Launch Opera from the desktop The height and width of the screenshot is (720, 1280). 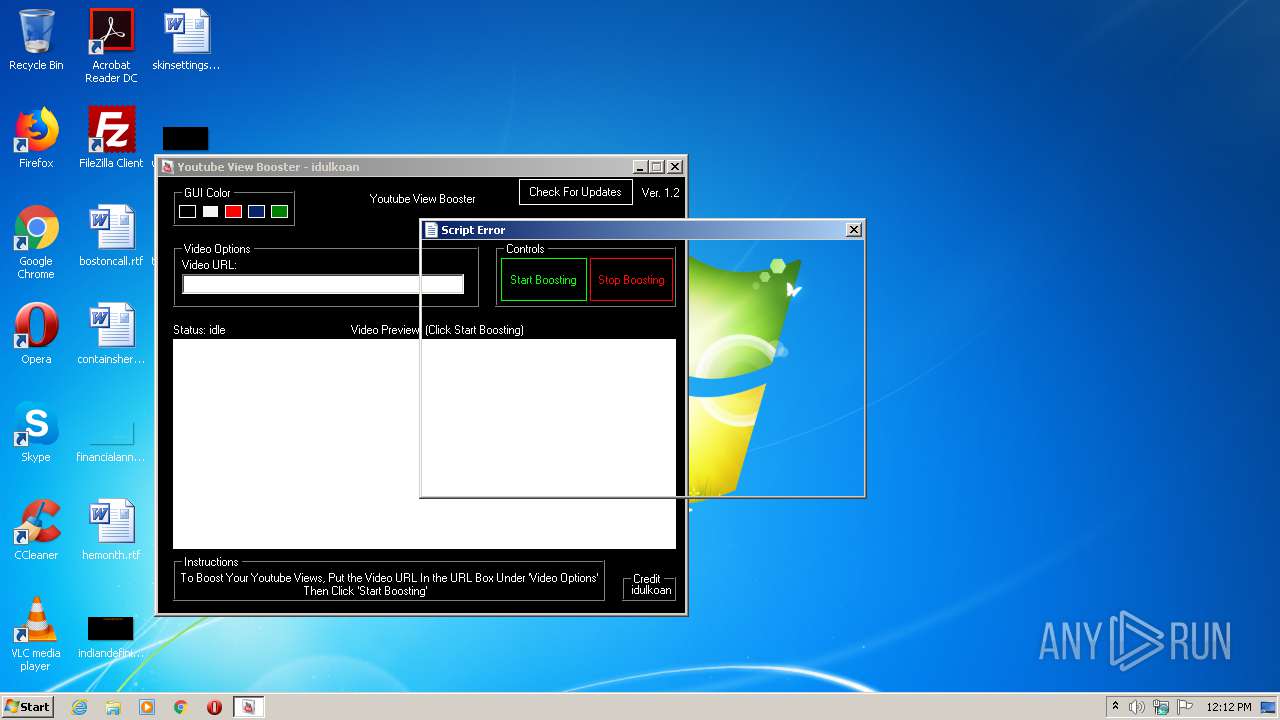tap(36, 334)
